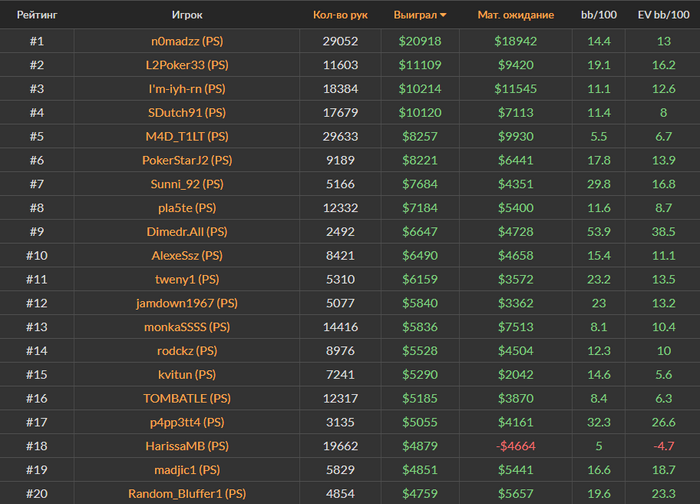Sort by Мат. ожидание column header
Image resolution: width=700 pixels, height=504 pixels.
[x=515, y=16]
